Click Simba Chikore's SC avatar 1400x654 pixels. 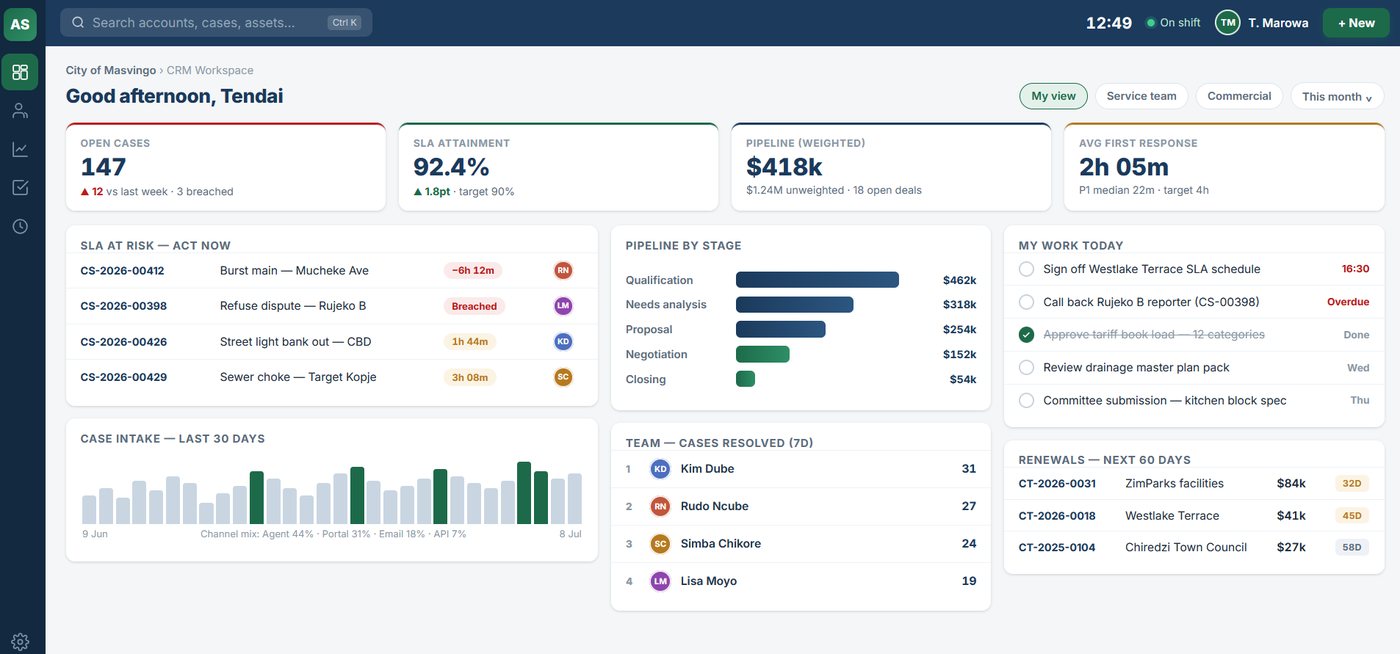coord(660,544)
